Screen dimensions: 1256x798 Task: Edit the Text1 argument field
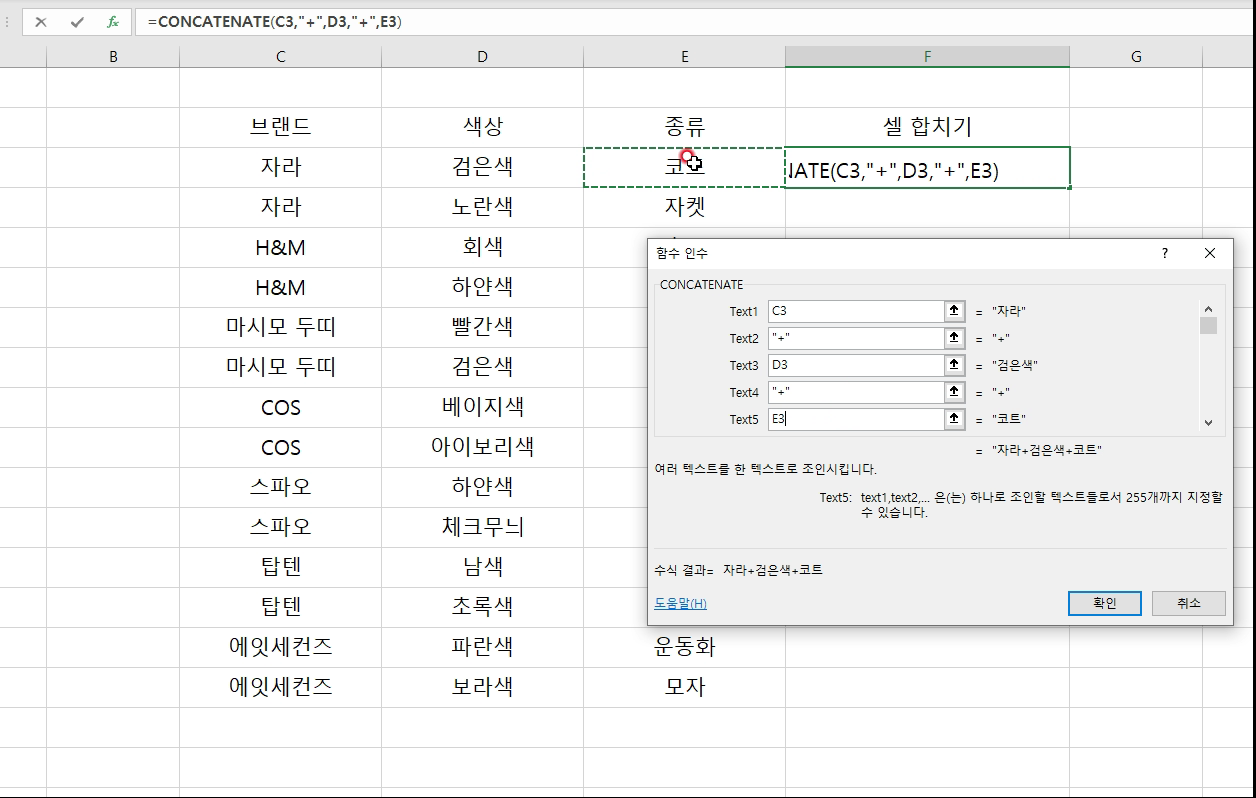click(856, 311)
